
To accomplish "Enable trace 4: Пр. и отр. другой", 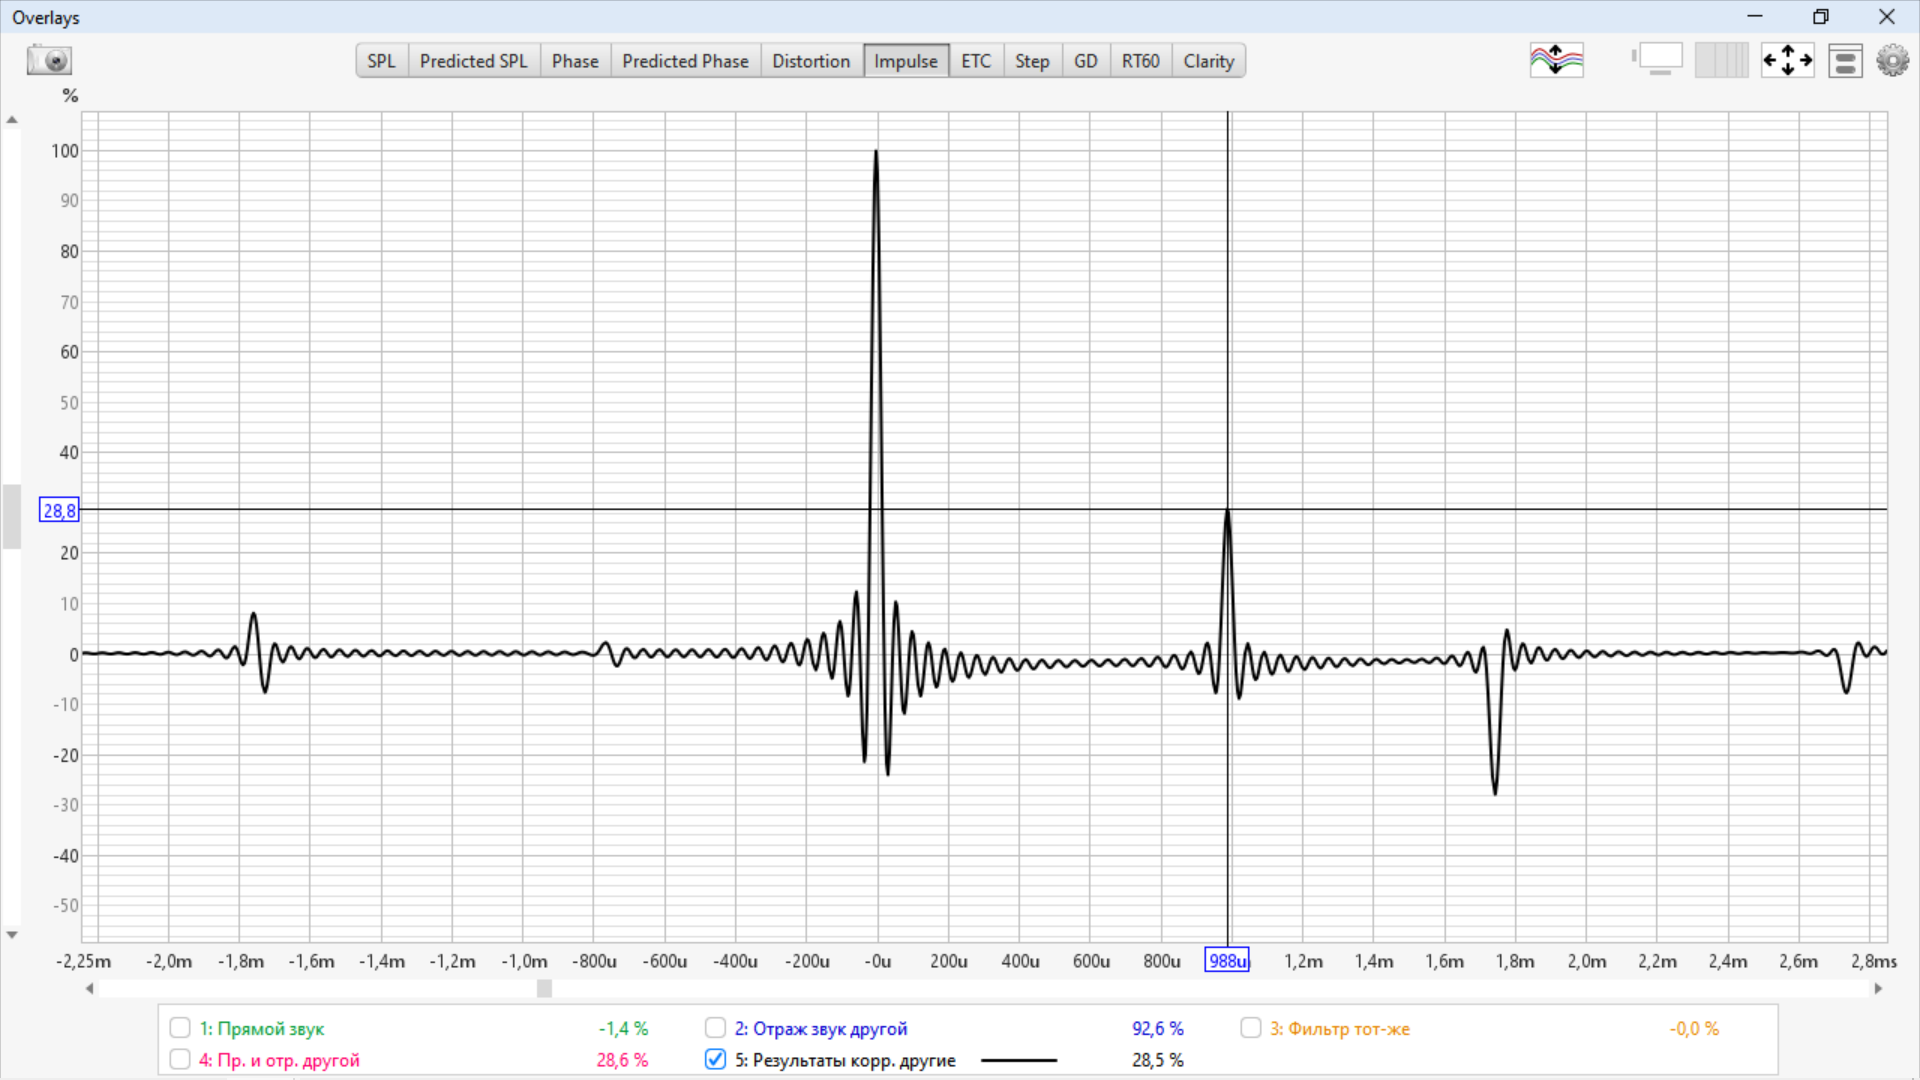I will coord(180,1059).
